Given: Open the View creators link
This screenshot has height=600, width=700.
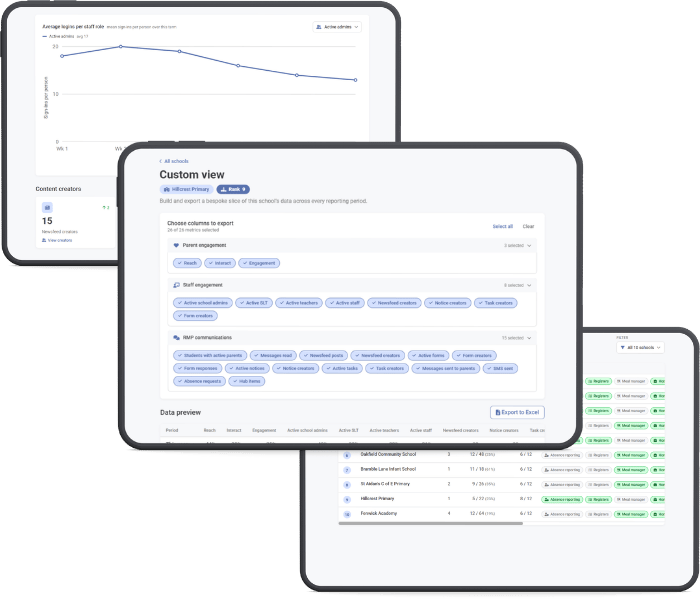Looking at the screenshot, I should tap(57, 241).
